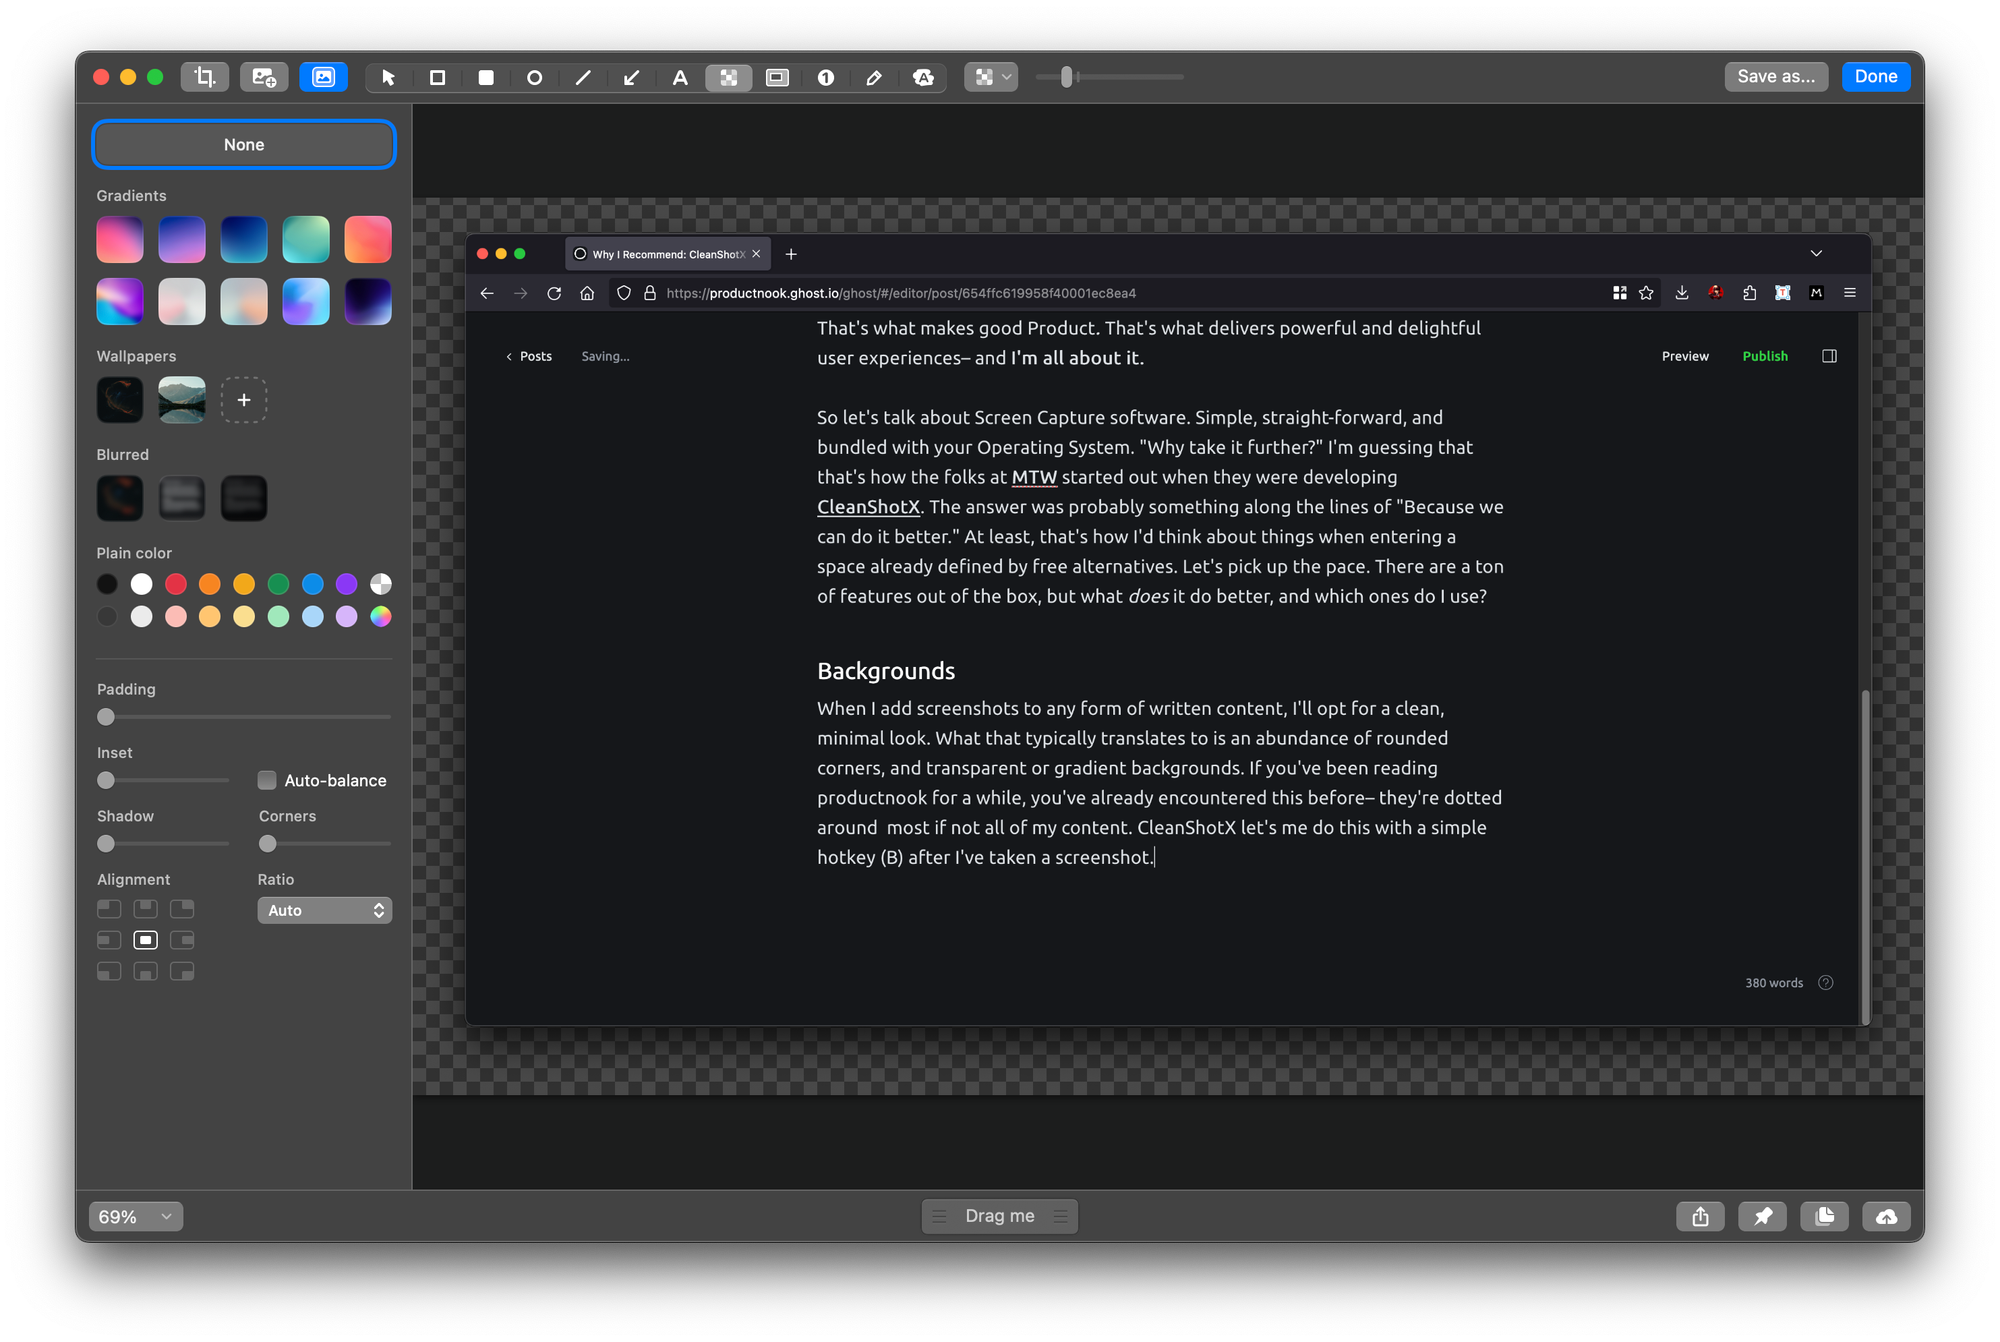Set alignment to top-right

182,909
